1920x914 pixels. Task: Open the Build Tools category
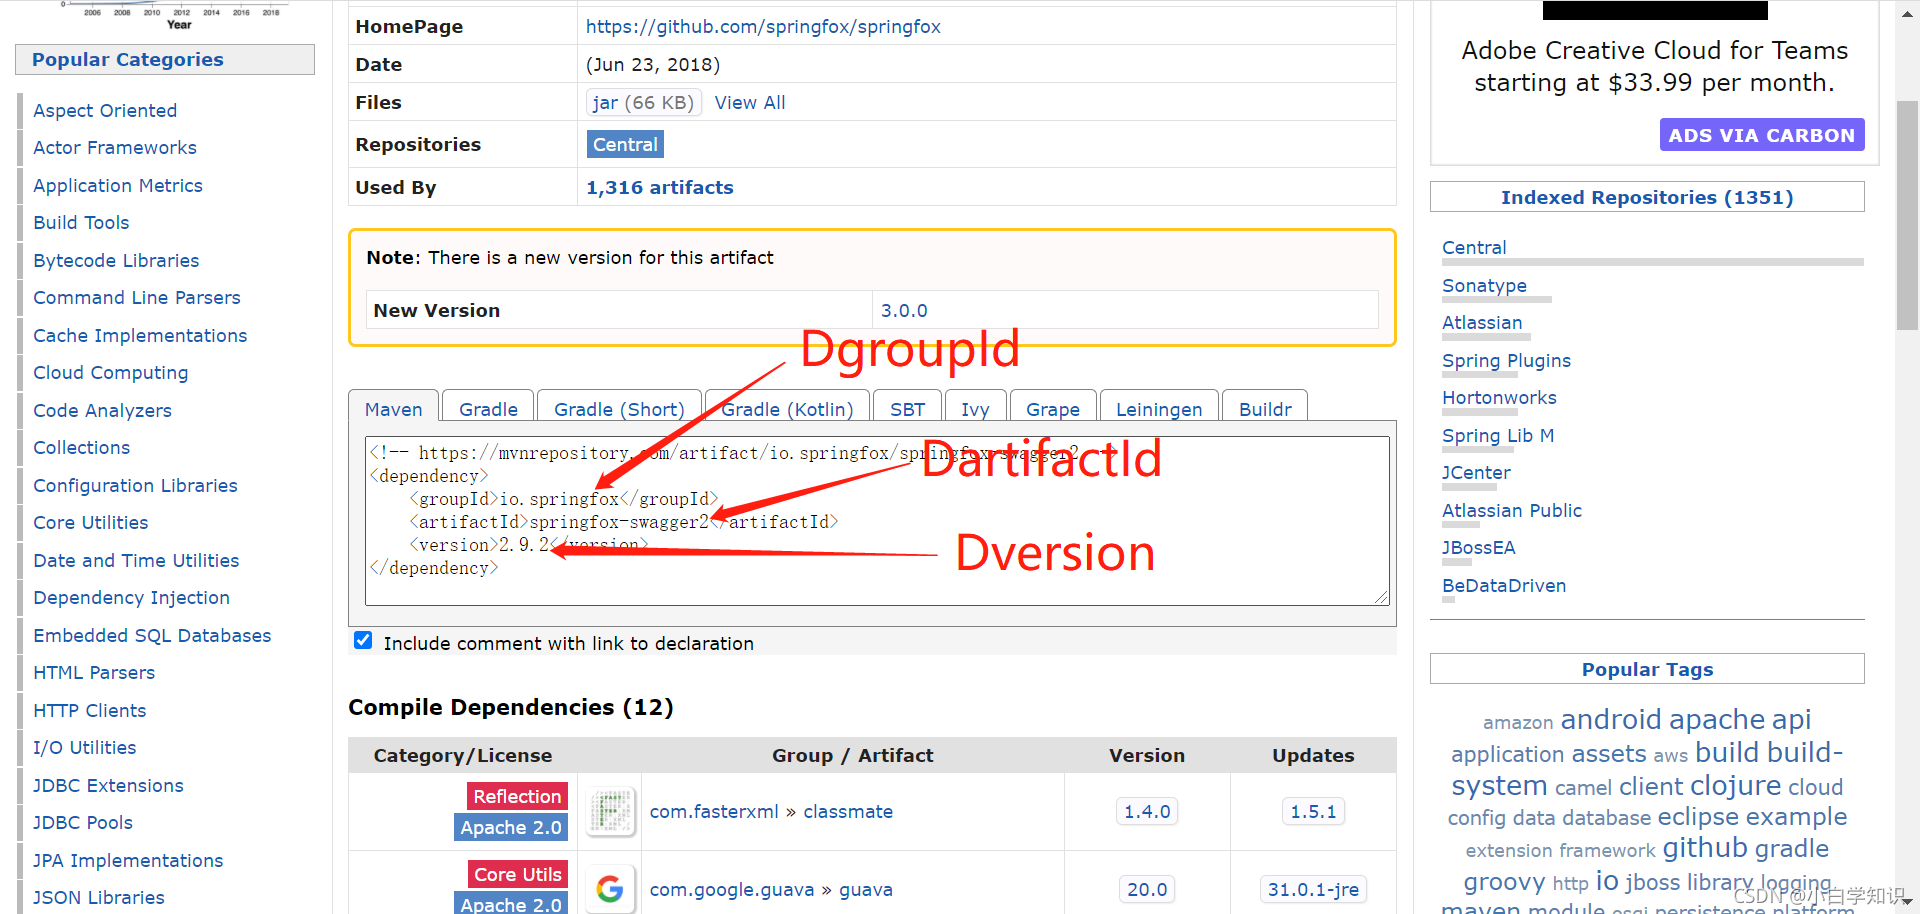point(81,223)
